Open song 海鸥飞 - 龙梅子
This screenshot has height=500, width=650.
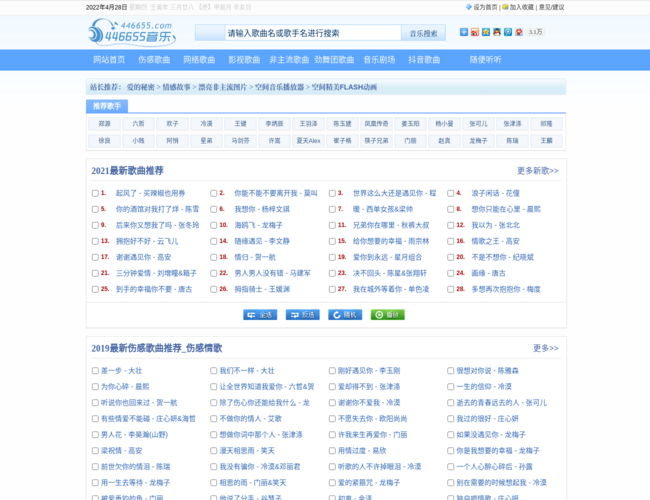point(259,225)
